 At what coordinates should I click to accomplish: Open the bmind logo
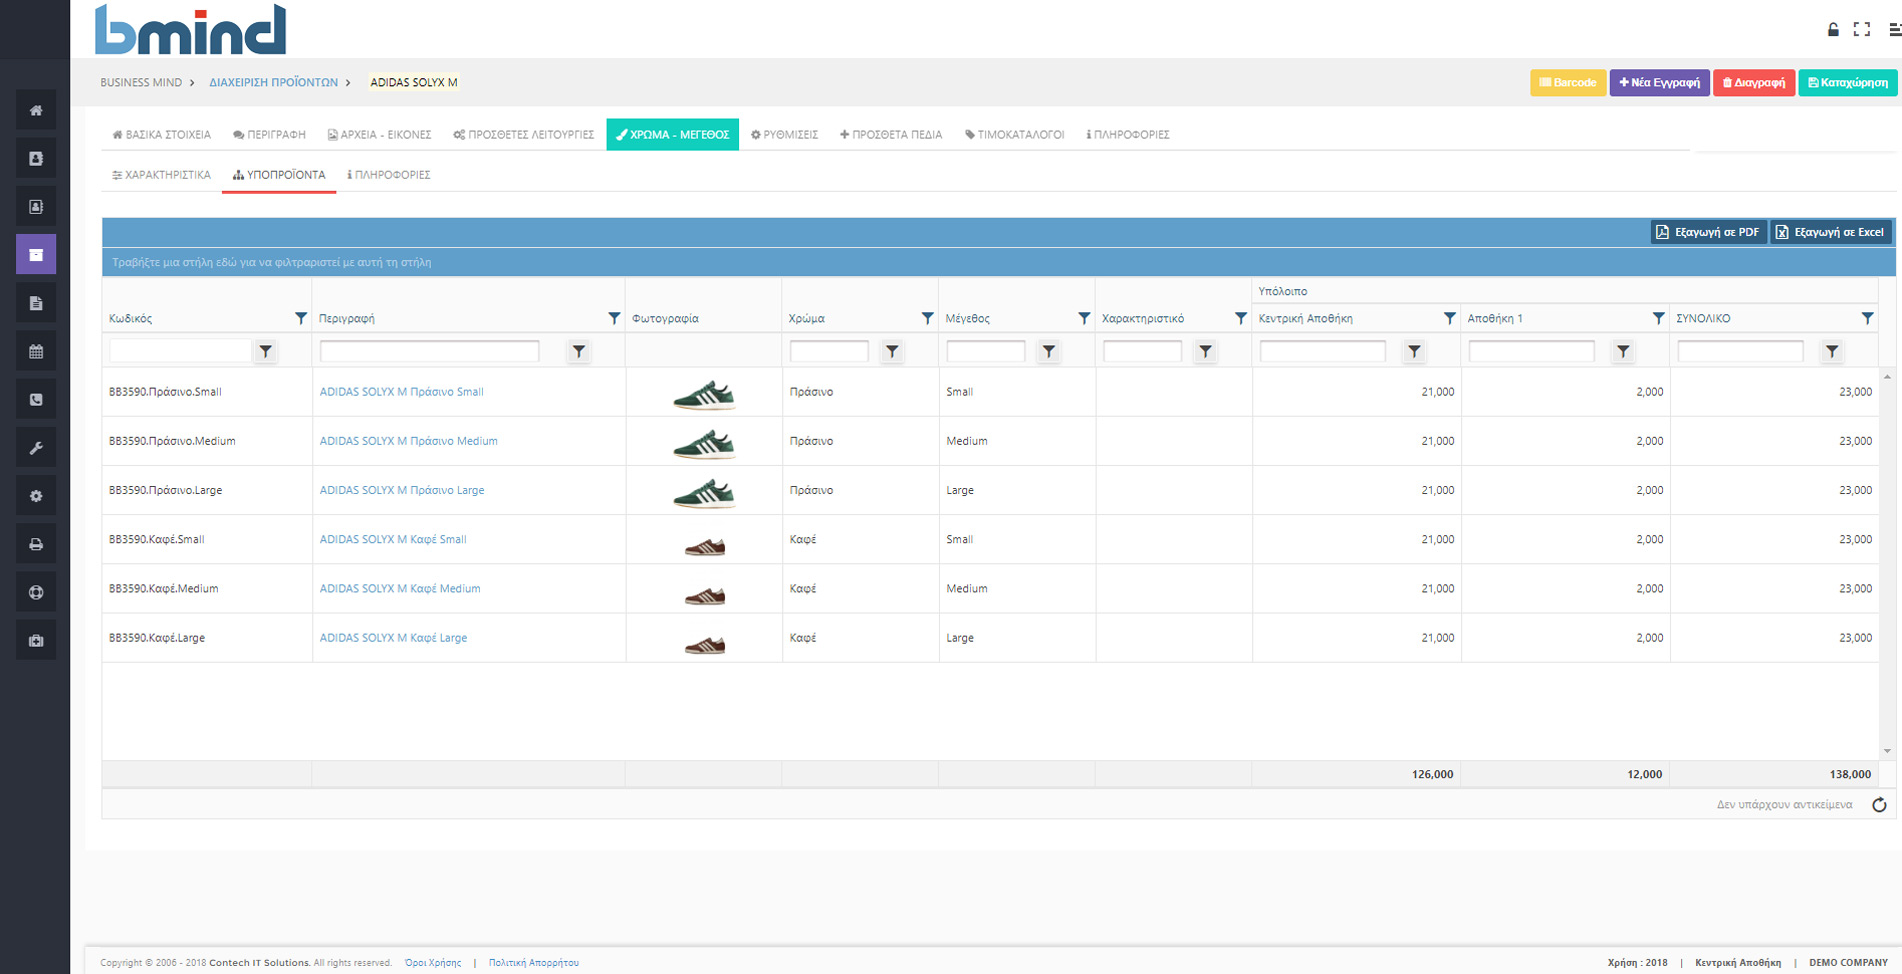point(190,29)
